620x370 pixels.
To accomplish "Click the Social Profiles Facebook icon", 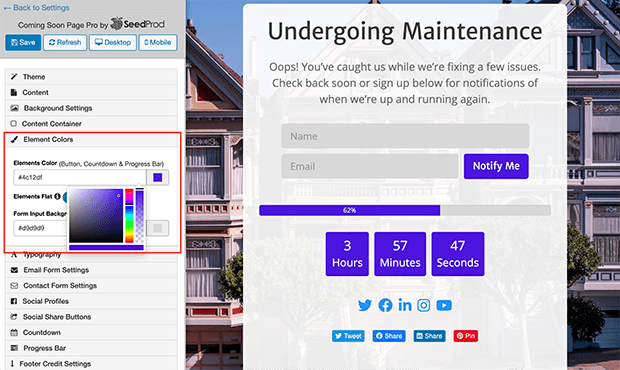I will point(14,301).
